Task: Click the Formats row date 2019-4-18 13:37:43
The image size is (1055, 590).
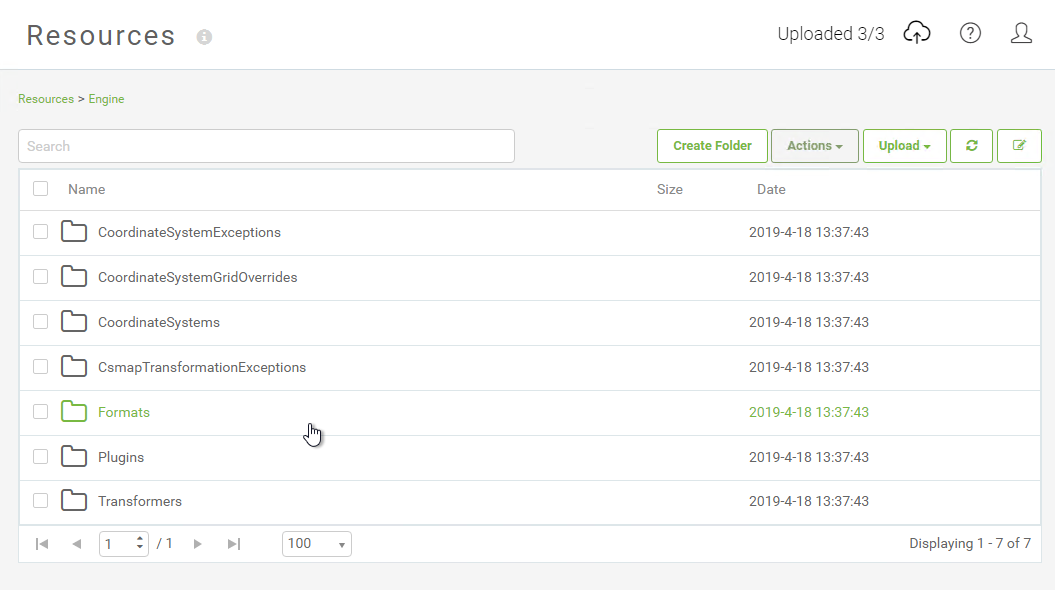Action: (809, 412)
